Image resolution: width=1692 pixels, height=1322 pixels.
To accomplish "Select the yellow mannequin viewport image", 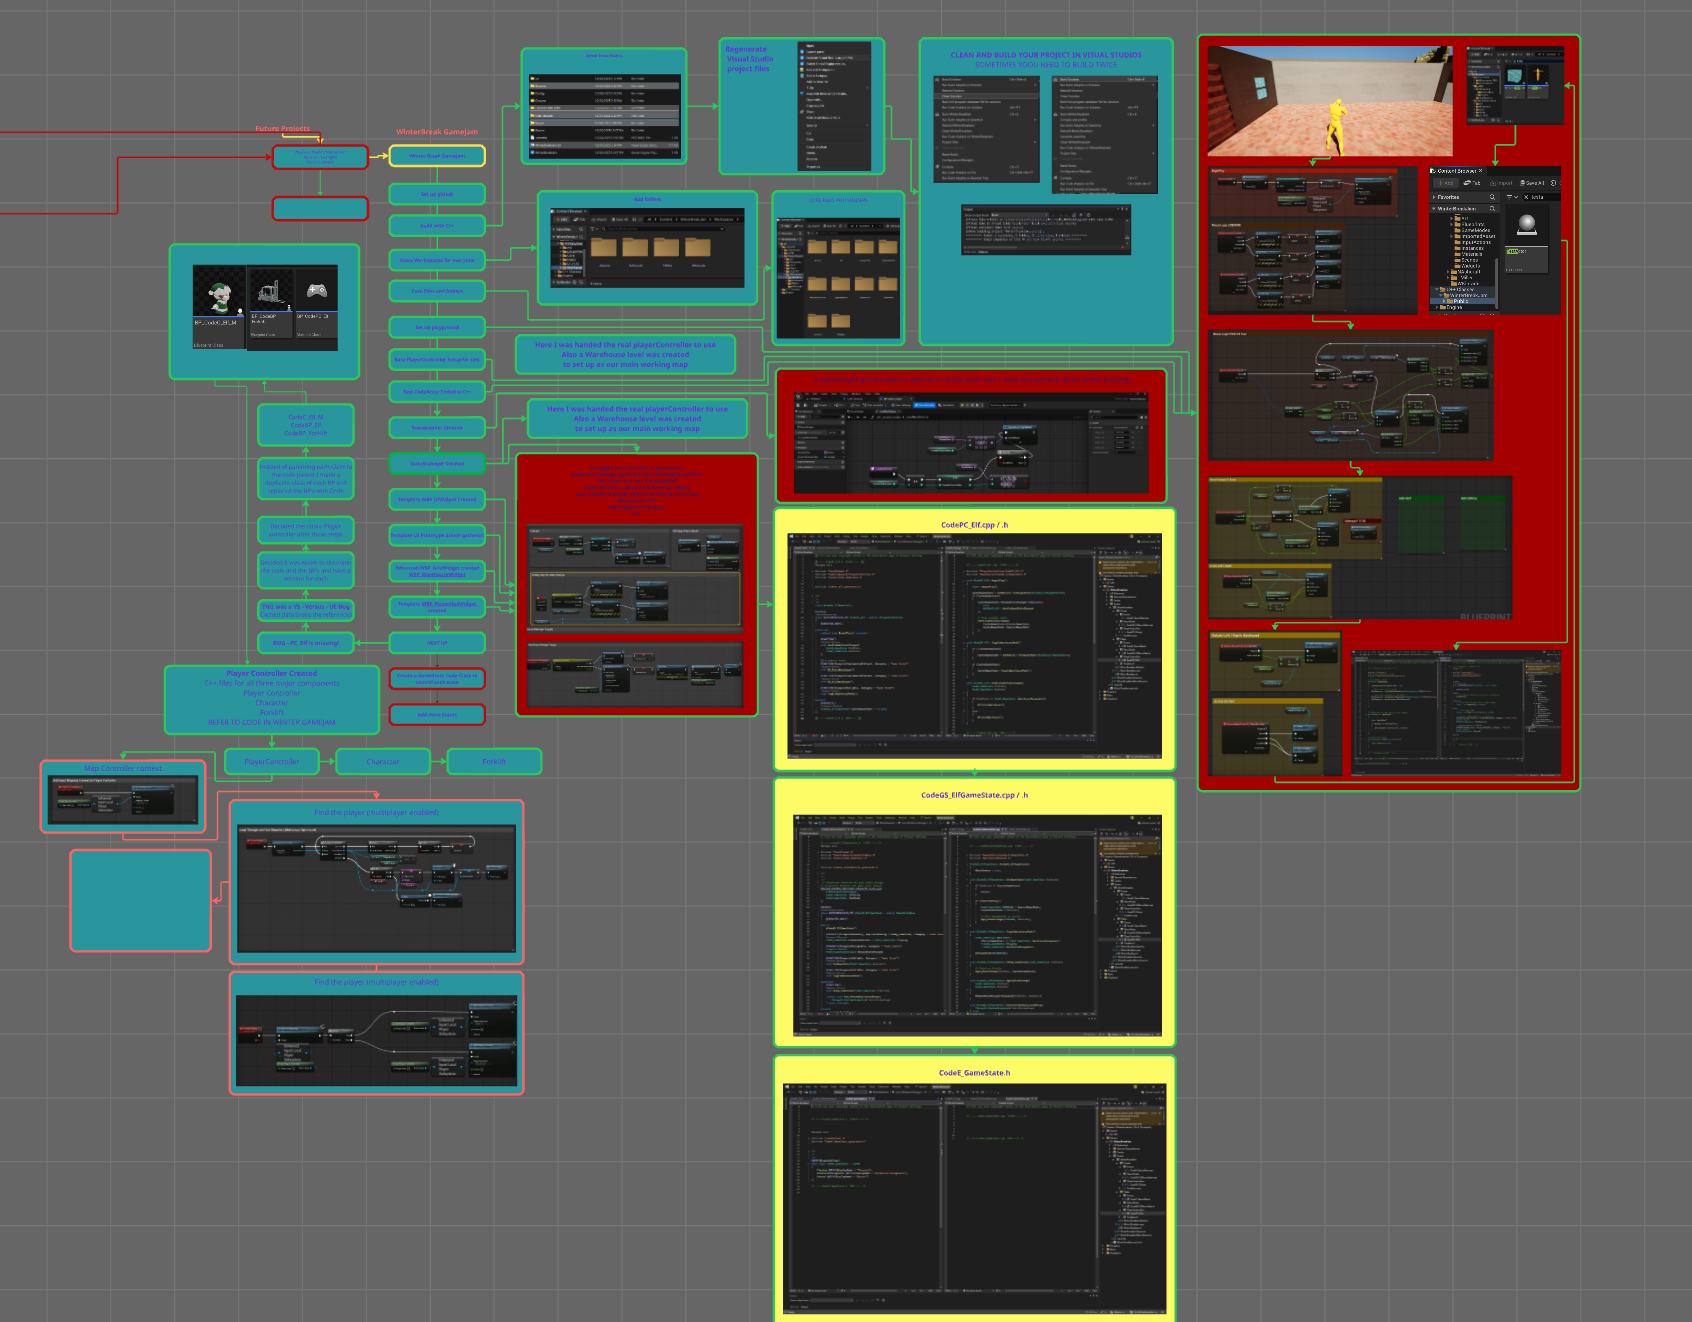I will pyautogui.click(x=1329, y=101).
